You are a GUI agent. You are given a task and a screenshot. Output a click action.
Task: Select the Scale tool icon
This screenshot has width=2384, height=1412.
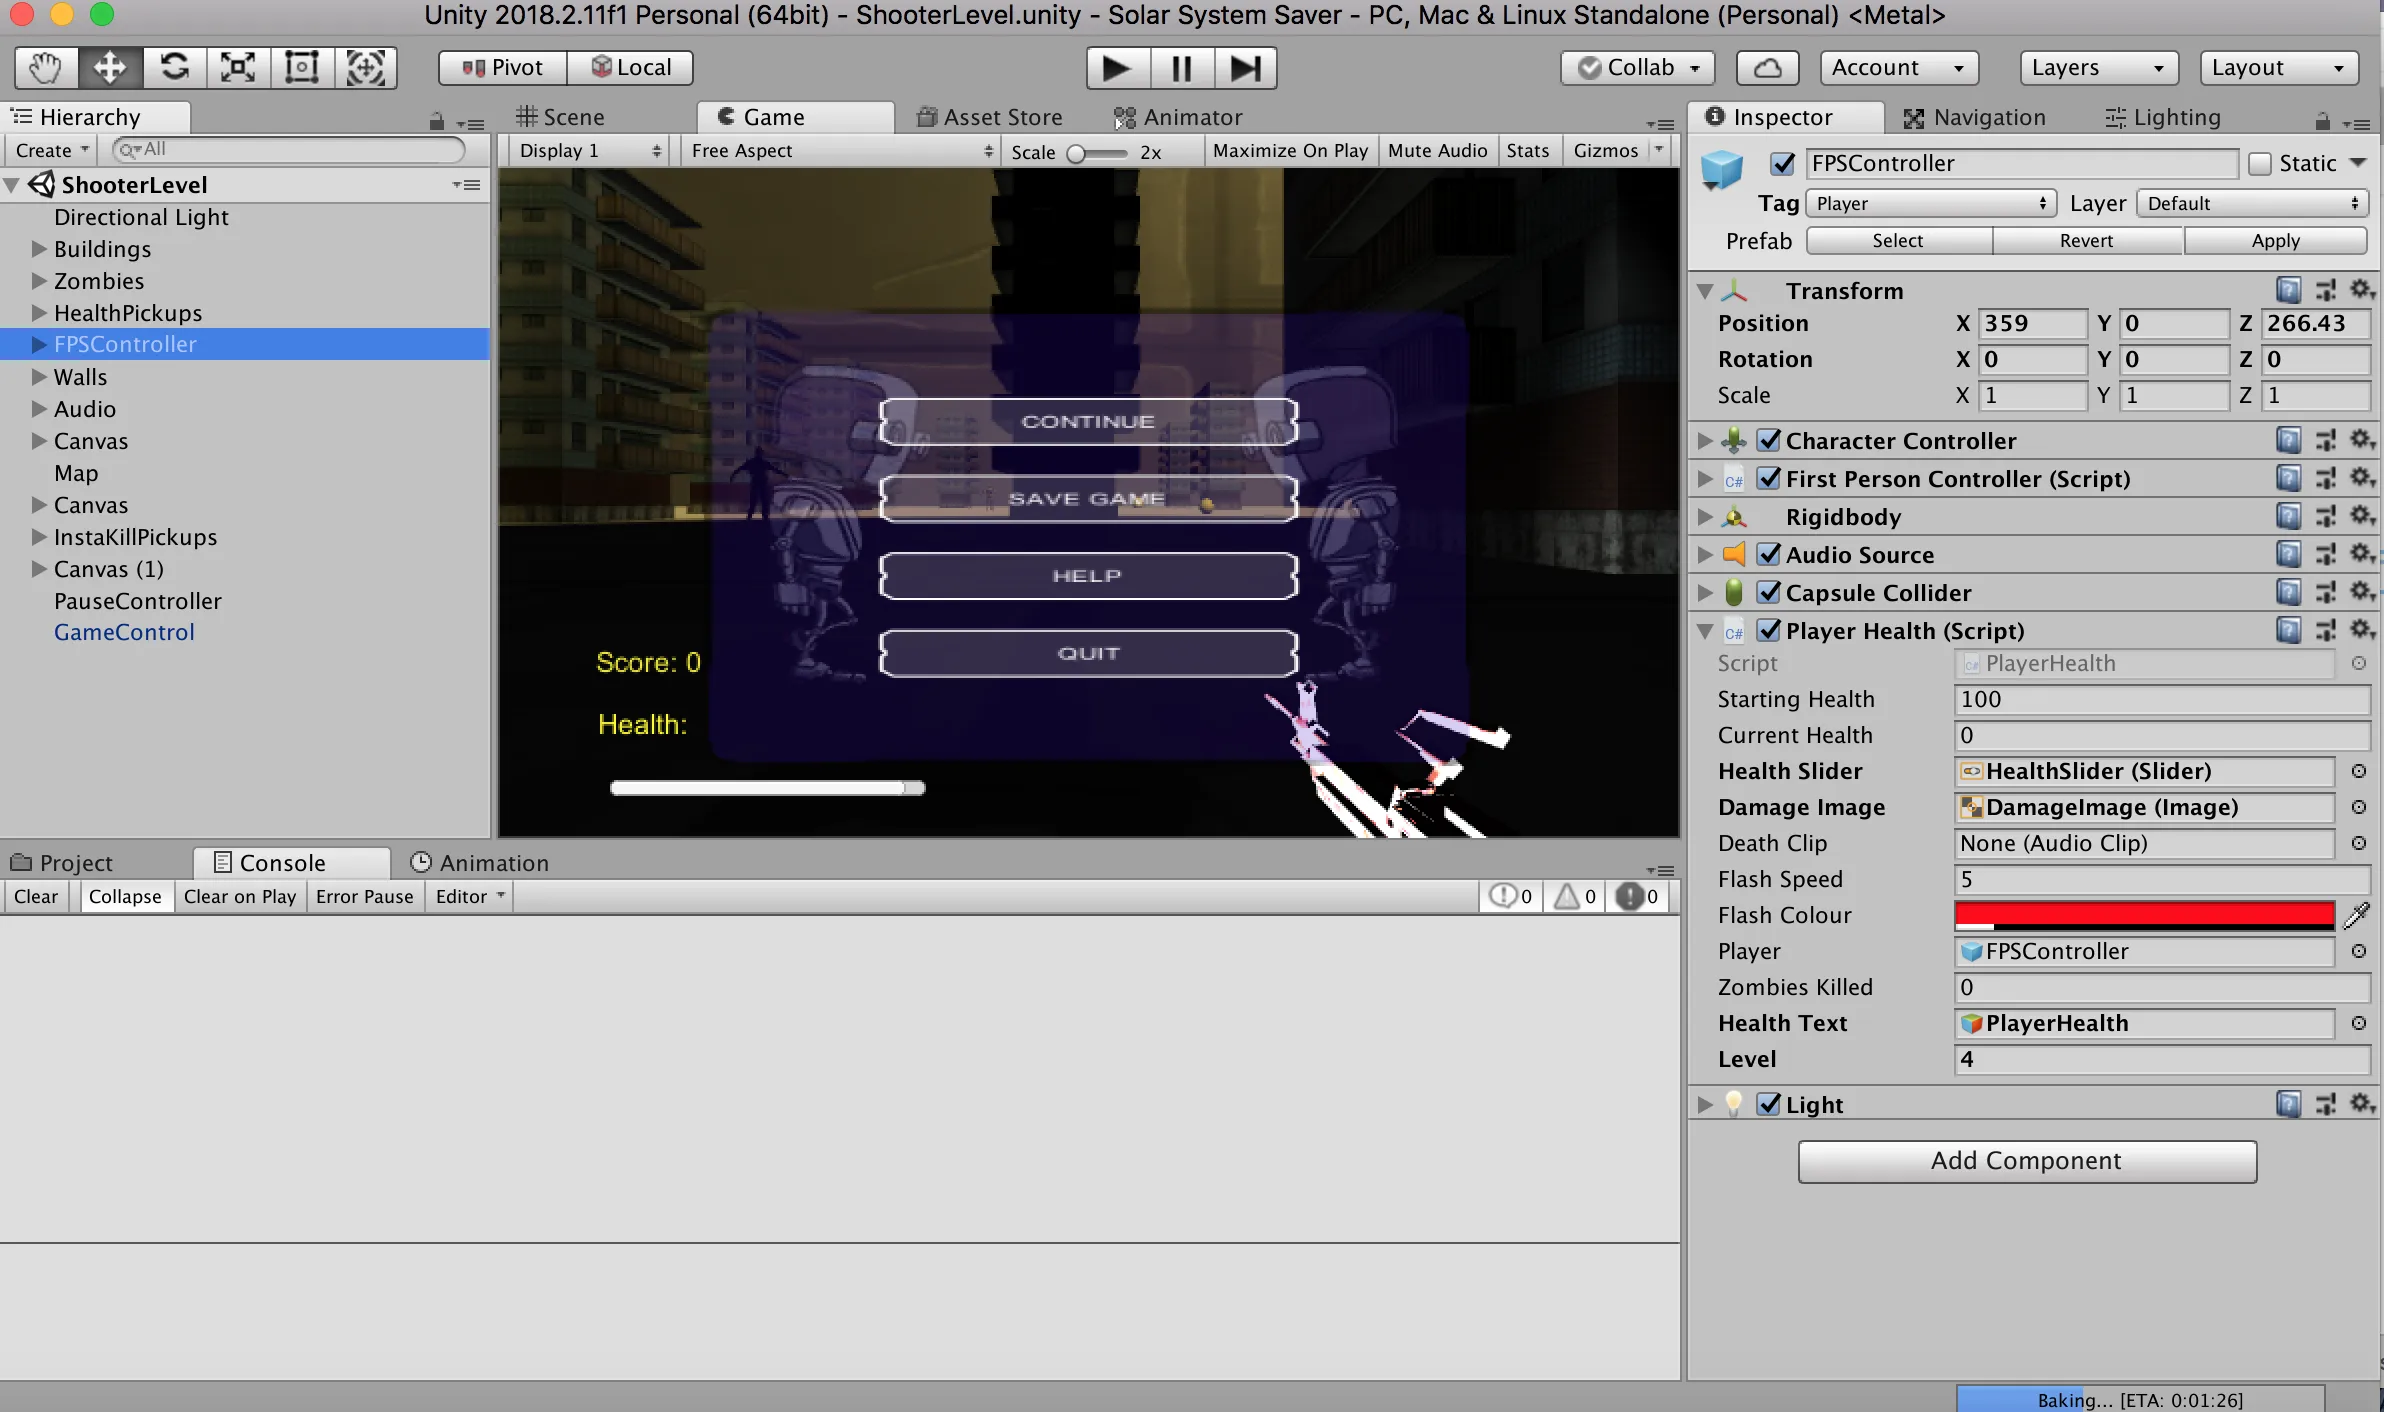click(238, 68)
